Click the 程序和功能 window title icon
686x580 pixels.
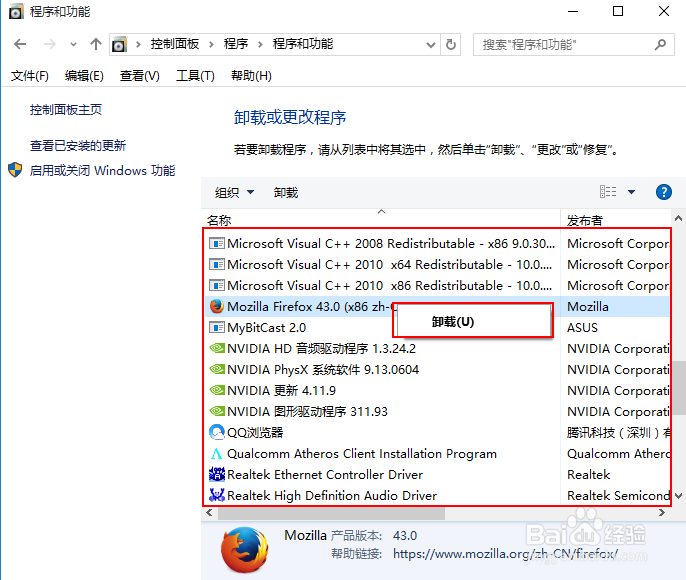pos(16,12)
